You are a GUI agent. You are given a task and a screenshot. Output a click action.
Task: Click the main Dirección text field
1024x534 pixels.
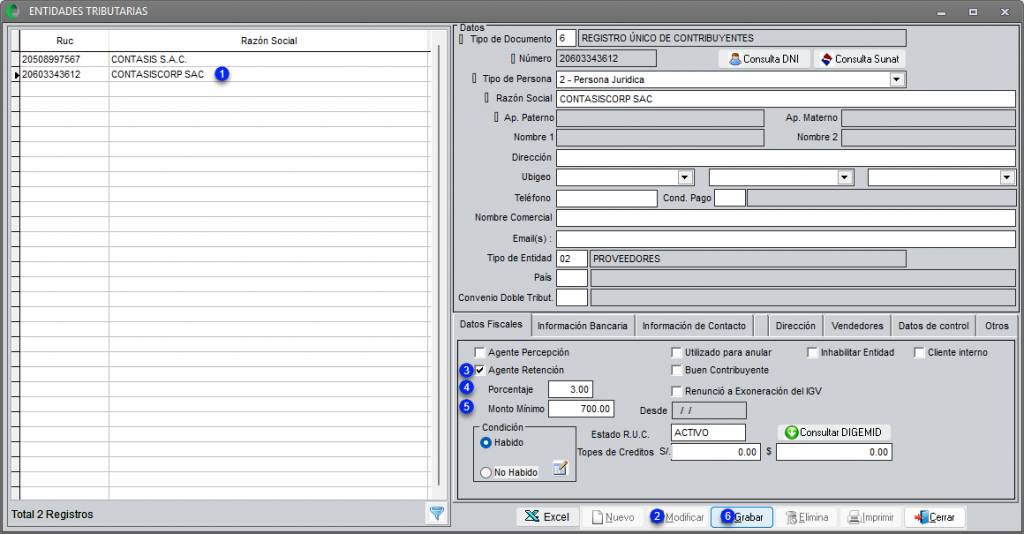[x=786, y=157]
